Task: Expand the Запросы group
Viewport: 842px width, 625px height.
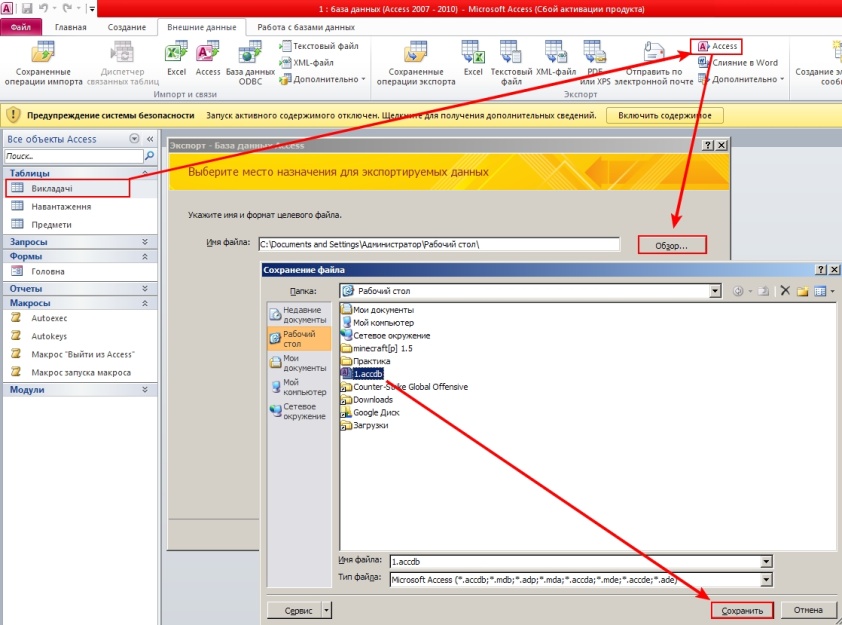Action: pyautogui.click(x=145, y=242)
